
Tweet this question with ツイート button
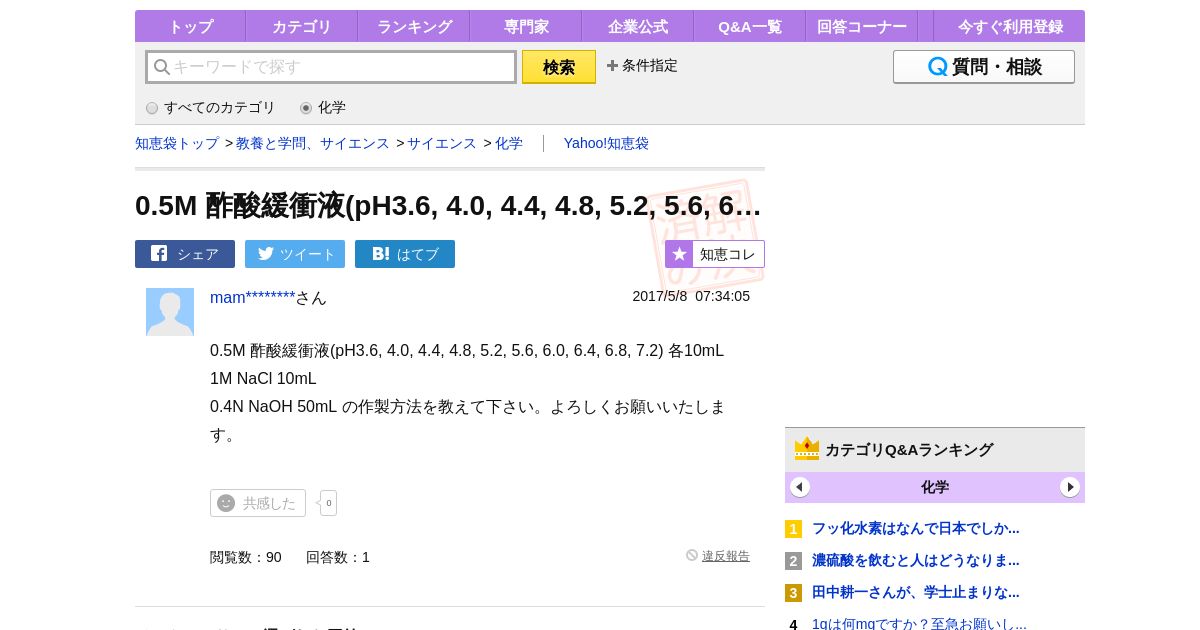[295, 254]
